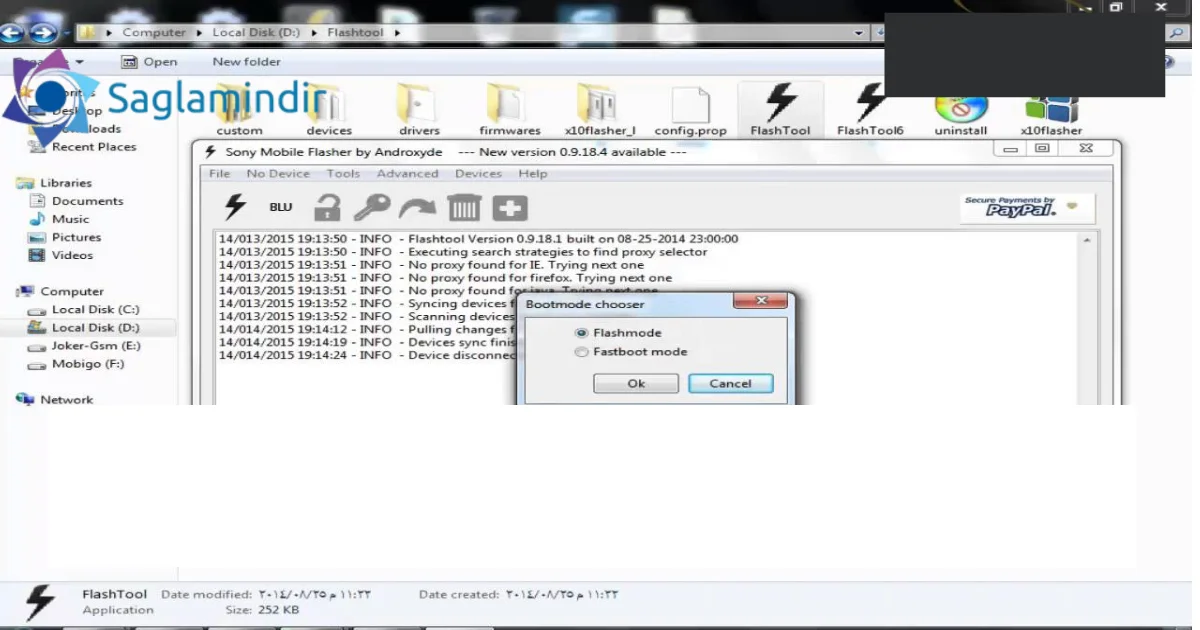1200x630 pixels.
Task: Click the trash can toolbar icon
Action: coord(464,207)
